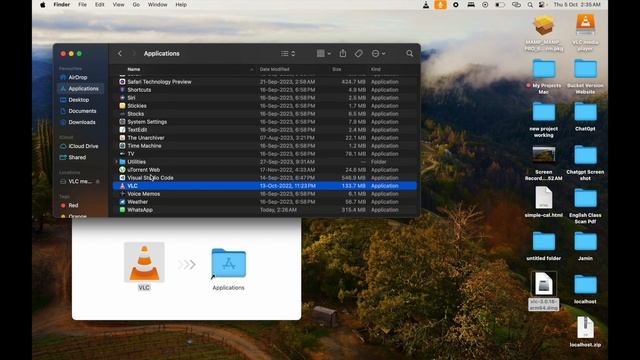Viewport: 640px width, 360px height.
Task: Select the Time Machine app icon
Action: click(x=122, y=146)
